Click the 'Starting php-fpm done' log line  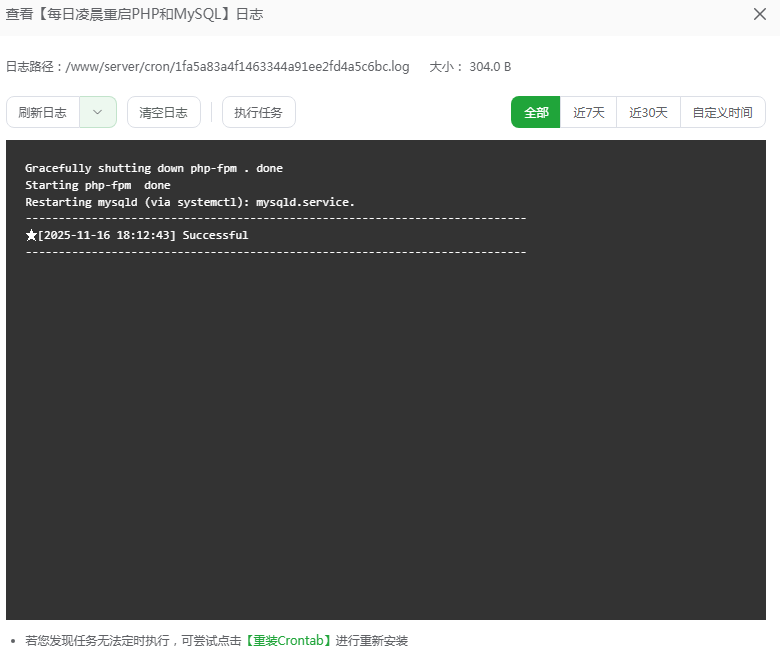tap(98, 185)
